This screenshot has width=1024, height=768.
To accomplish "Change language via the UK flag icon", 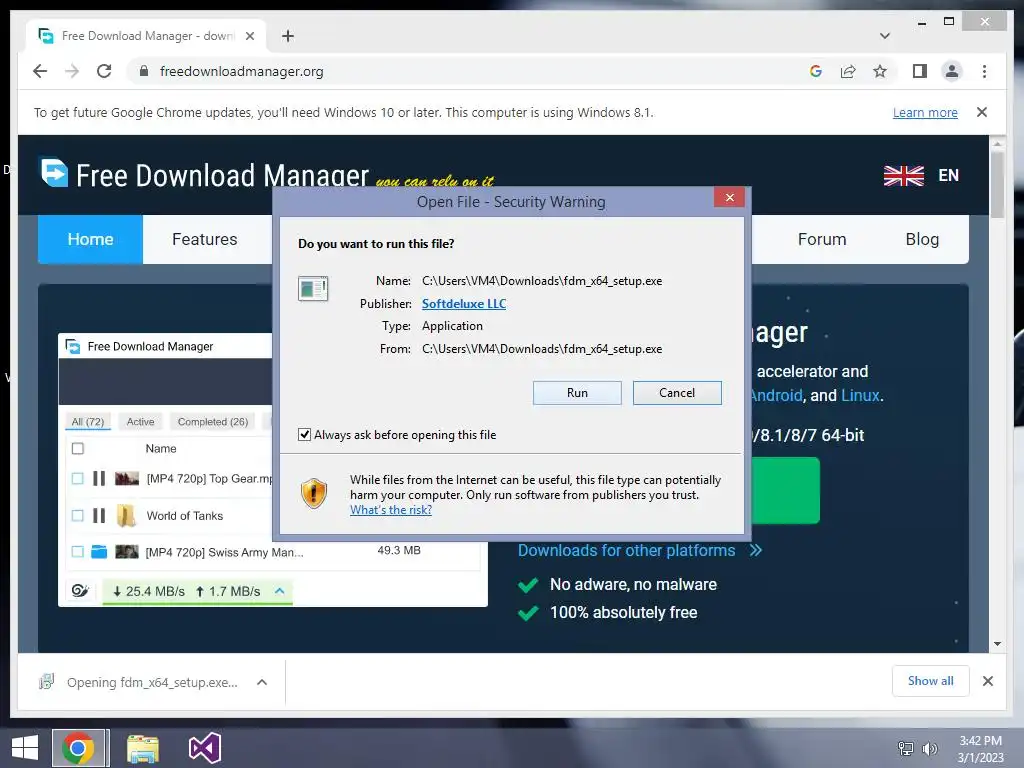I will 904,175.
